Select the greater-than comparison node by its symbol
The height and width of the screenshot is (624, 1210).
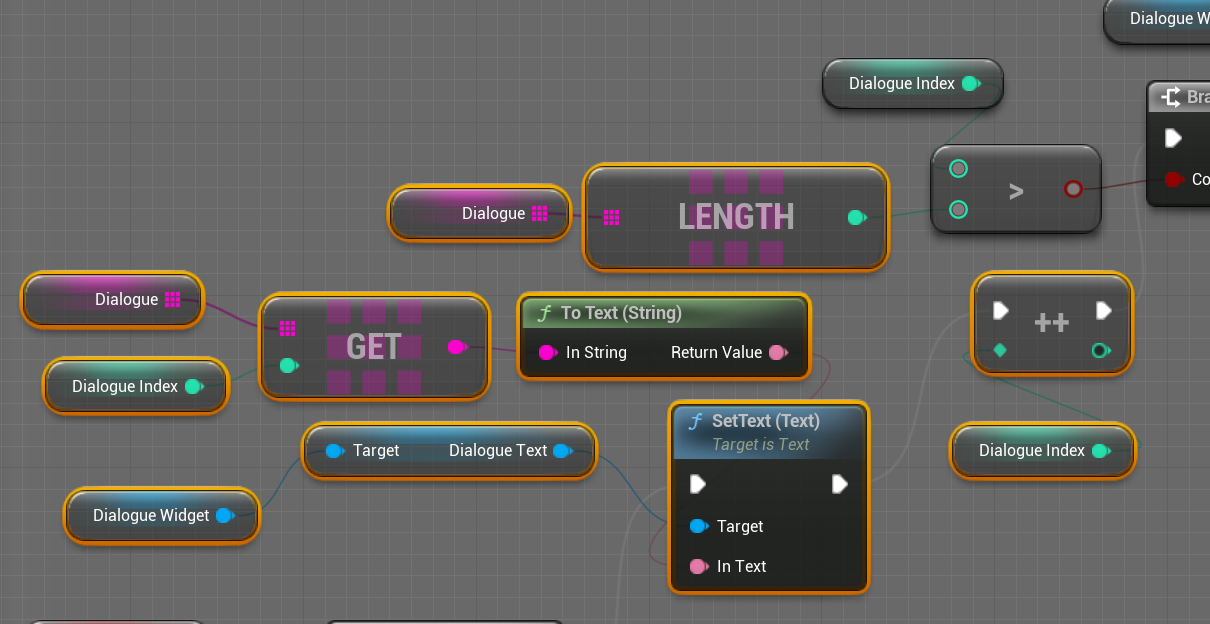click(x=1016, y=191)
